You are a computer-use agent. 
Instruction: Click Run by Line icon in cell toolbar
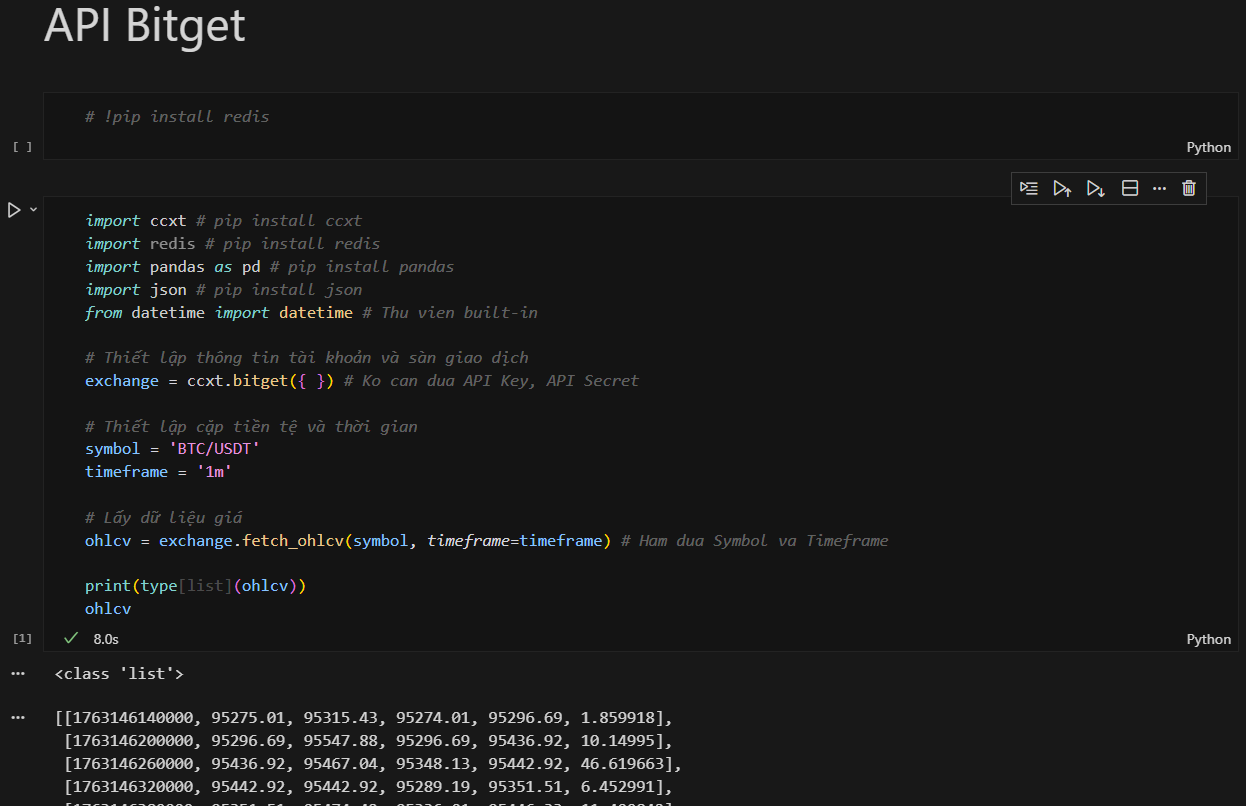(x=1029, y=188)
